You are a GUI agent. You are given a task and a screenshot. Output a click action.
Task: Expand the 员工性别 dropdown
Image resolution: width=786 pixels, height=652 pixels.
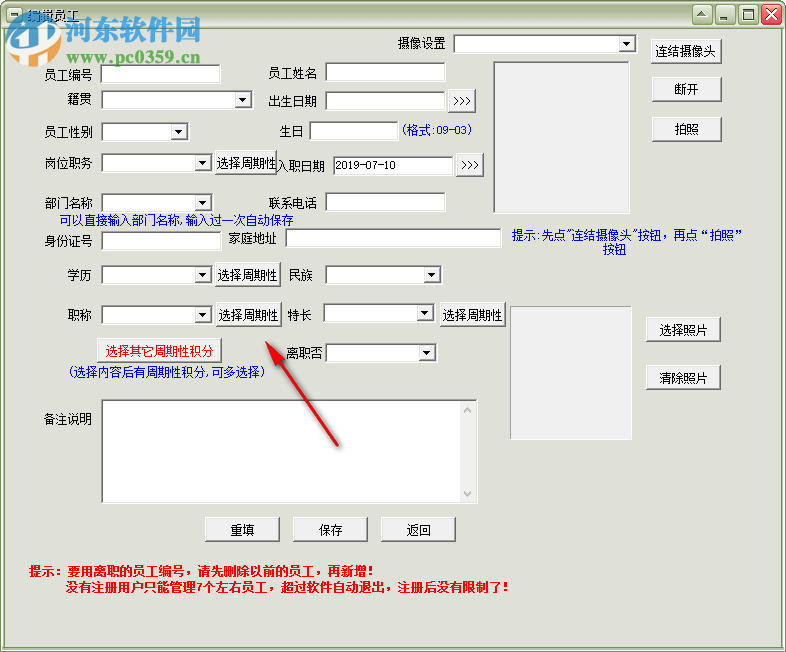point(178,132)
